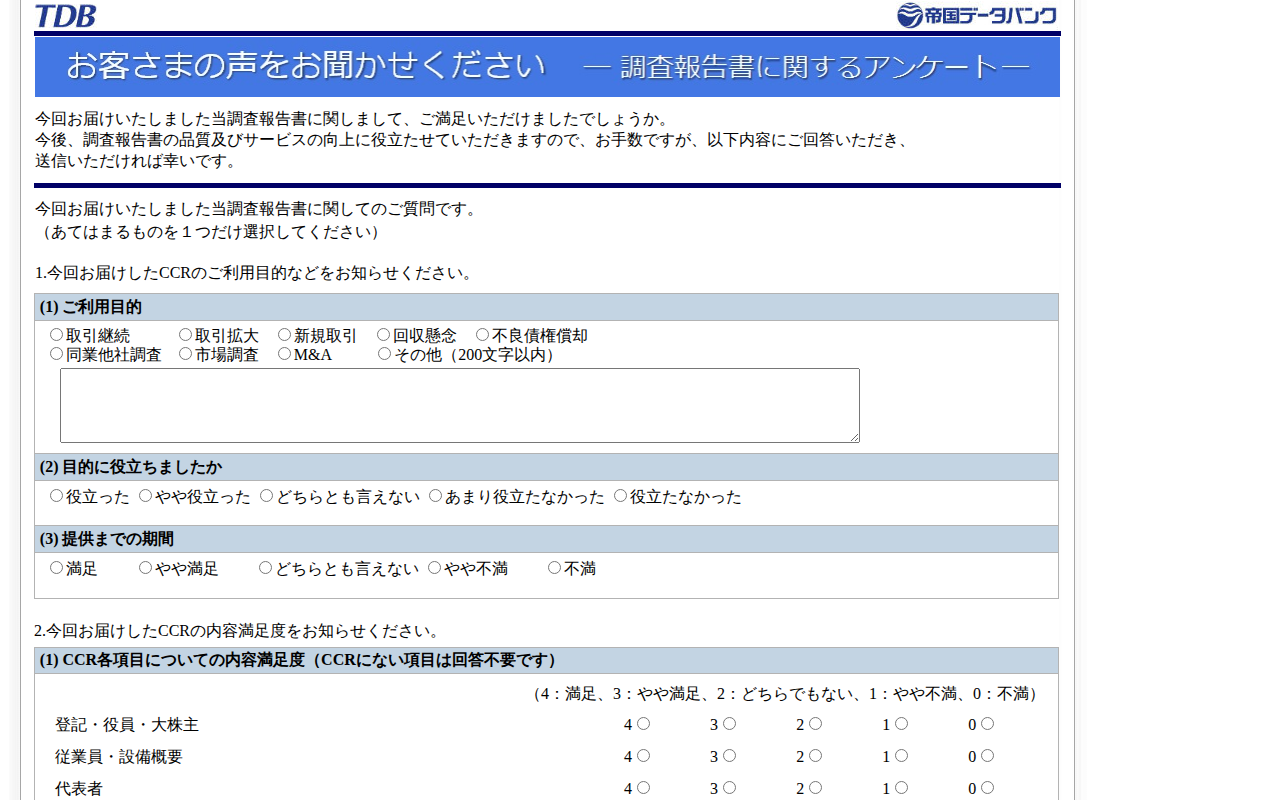Rate 代表者 as 0
Screen dimensions: 1280x800
pyautogui.click(x=987, y=787)
